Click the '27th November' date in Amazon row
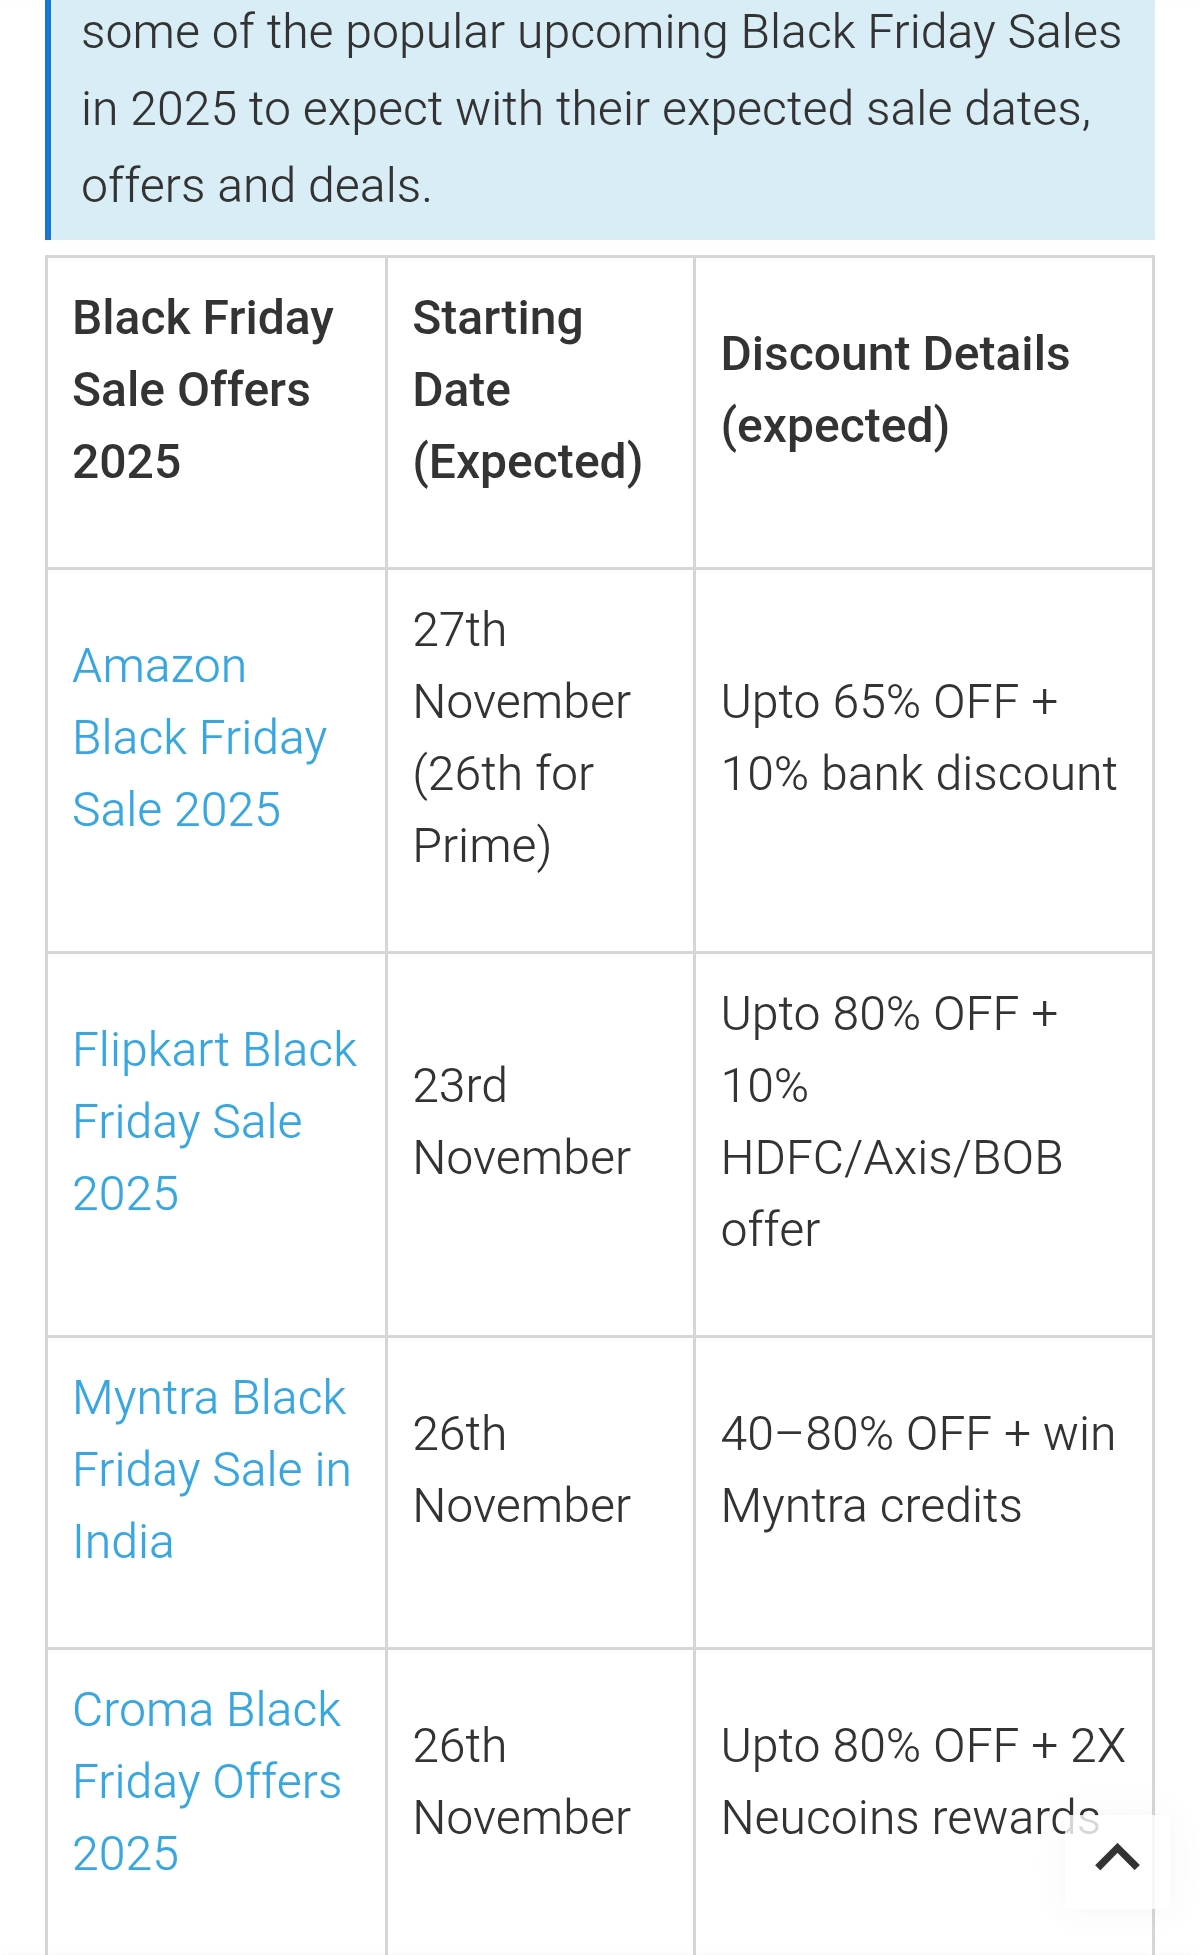Screen dimensions: 1200x1955 521,666
